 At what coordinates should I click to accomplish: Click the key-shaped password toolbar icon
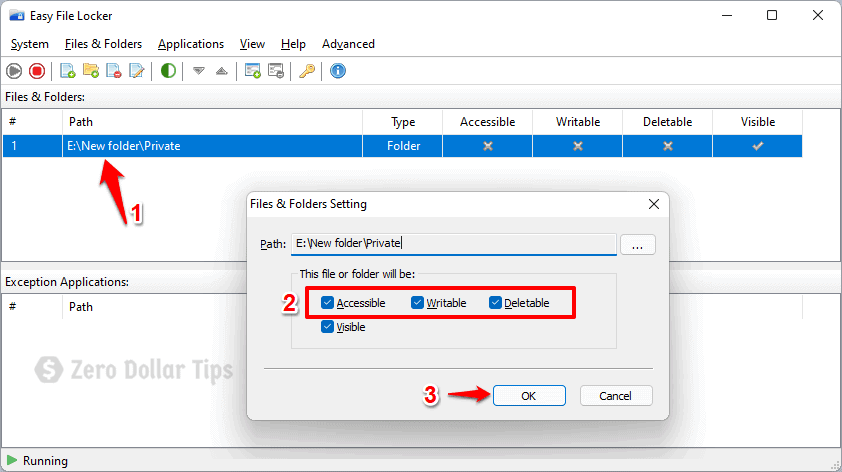[x=307, y=71]
